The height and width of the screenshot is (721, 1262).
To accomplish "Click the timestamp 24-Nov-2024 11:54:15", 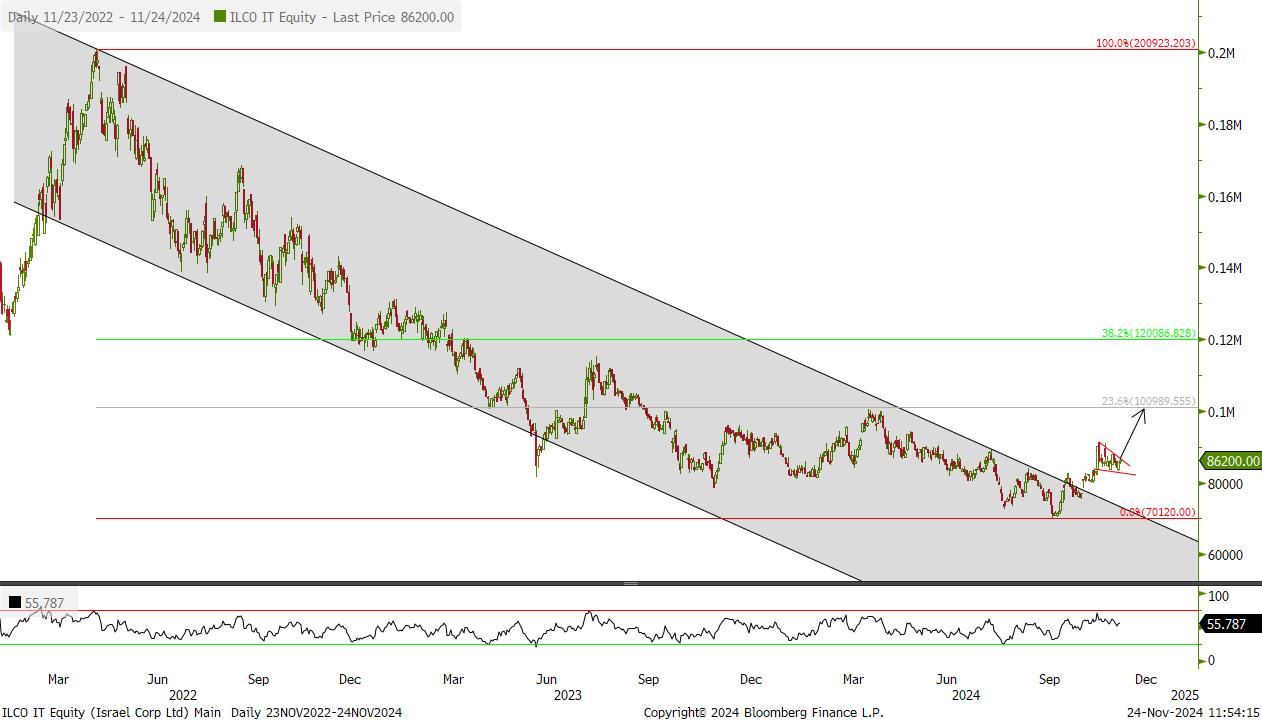I will [1191, 712].
